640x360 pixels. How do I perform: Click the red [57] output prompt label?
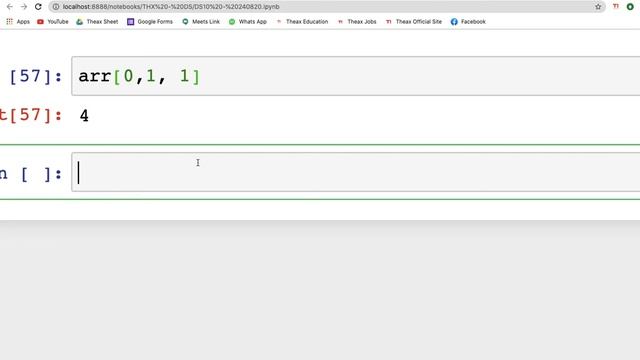click(31, 115)
